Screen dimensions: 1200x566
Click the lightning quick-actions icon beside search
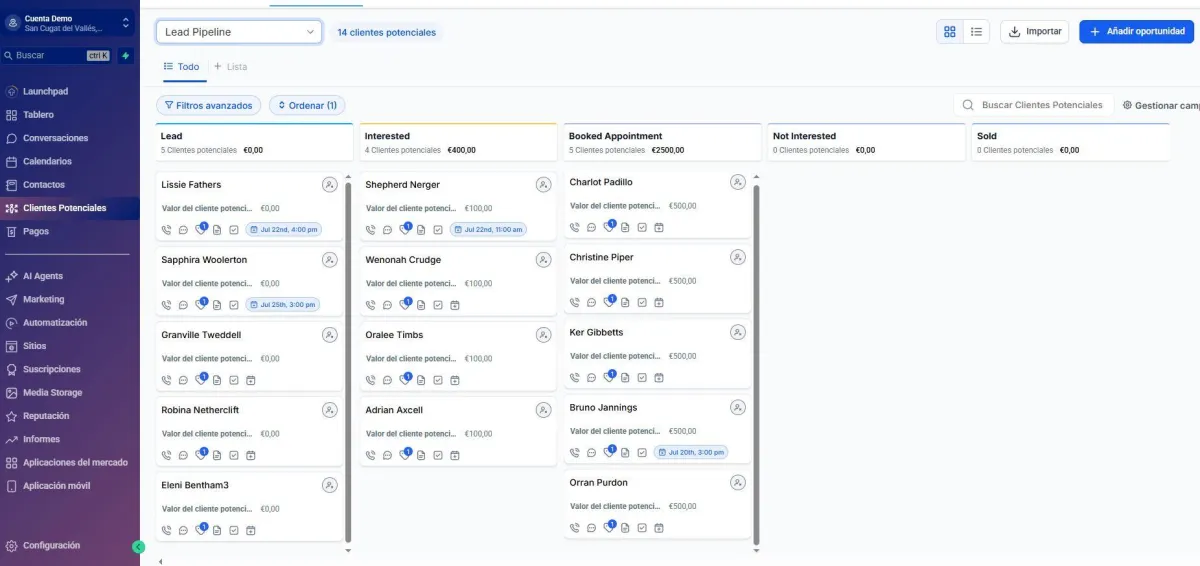(126, 56)
